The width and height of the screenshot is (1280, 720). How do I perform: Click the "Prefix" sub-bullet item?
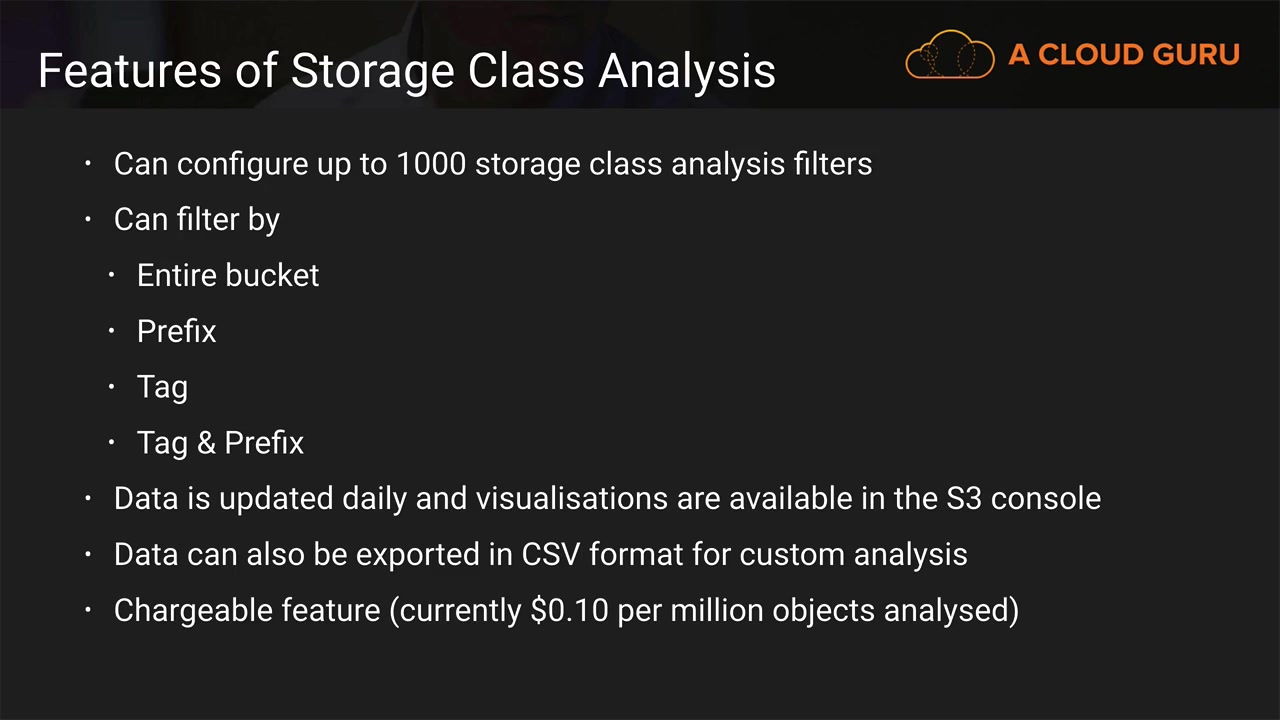pos(176,332)
